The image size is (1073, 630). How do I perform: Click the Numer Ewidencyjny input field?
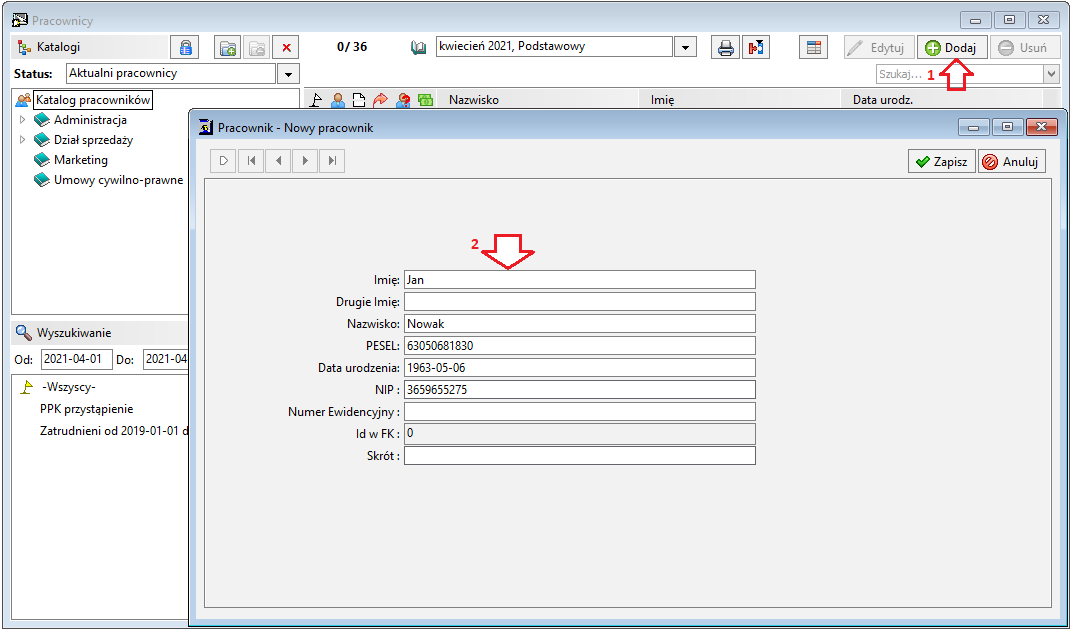click(580, 411)
